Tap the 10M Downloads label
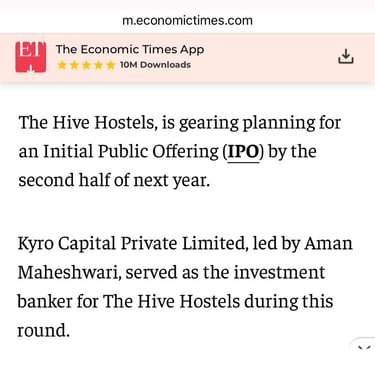This screenshot has width=375, height=372. point(155,65)
